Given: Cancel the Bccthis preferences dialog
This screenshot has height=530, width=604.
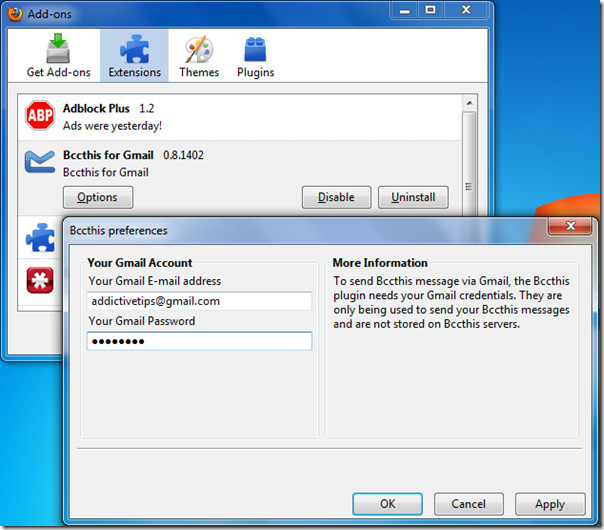Looking at the screenshot, I should tap(468, 504).
